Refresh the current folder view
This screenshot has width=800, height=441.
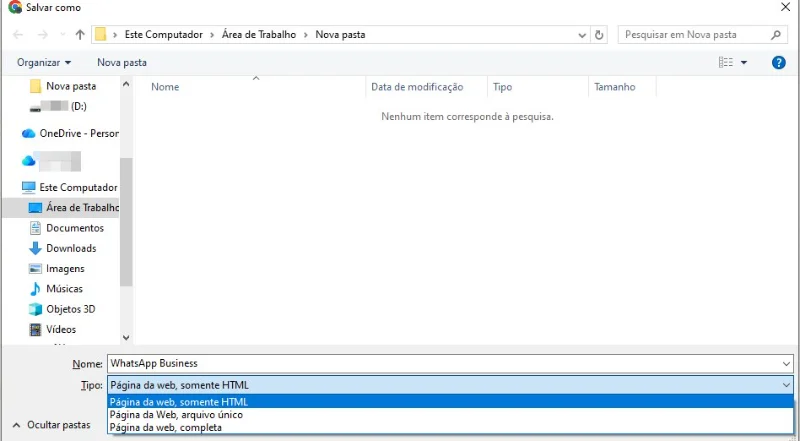(599, 35)
